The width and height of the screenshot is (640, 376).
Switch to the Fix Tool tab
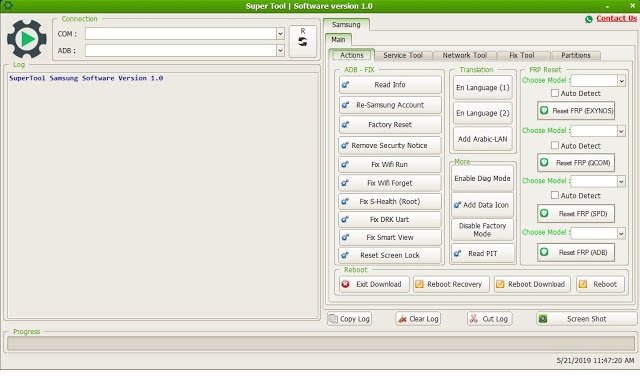pos(522,55)
